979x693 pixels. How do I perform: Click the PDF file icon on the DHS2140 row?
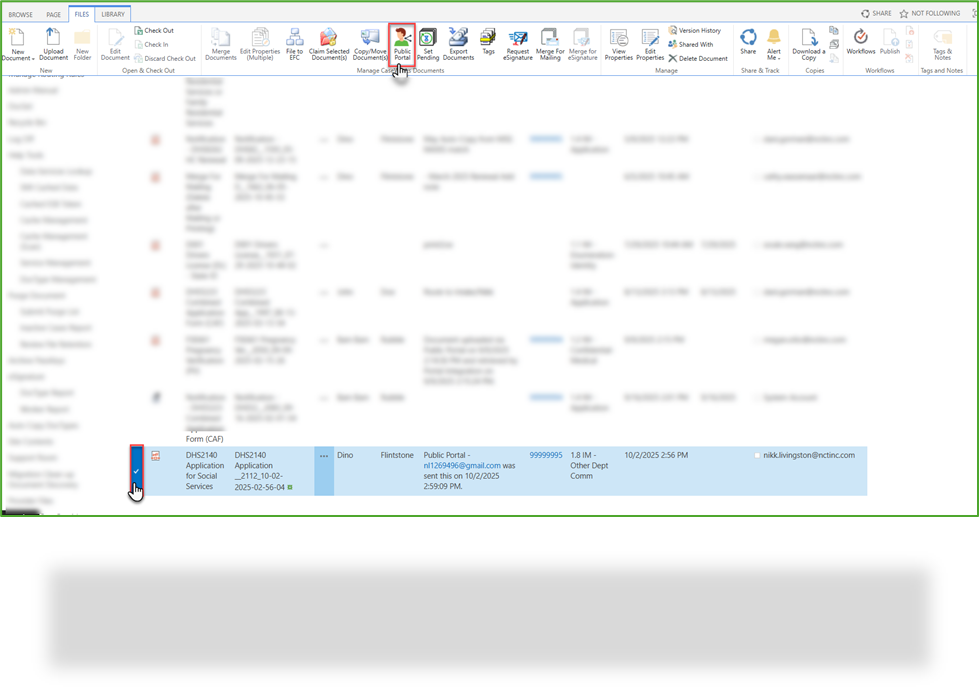click(157, 455)
